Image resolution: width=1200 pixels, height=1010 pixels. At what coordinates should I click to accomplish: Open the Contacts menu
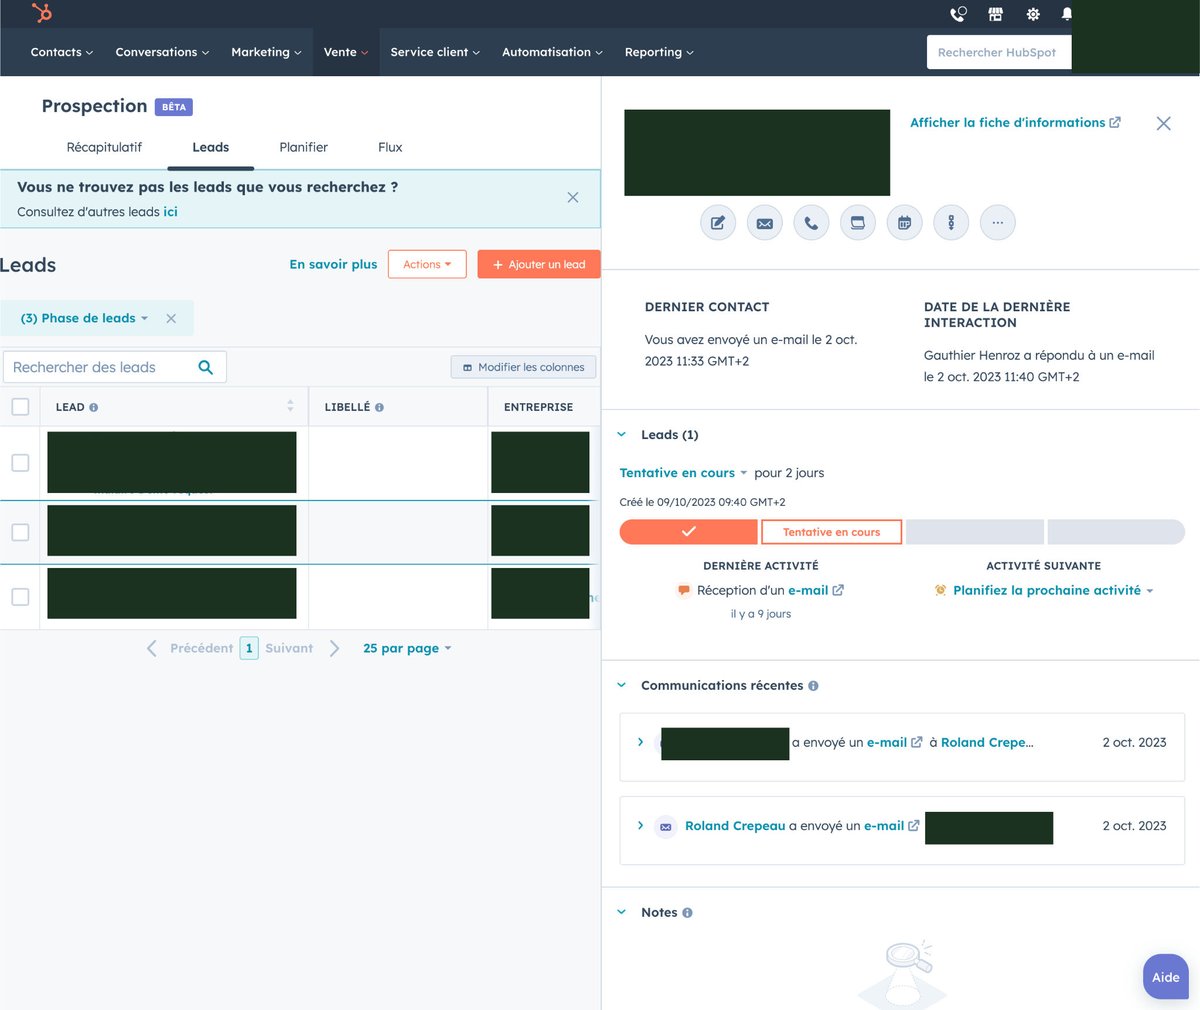(x=62, y=52)
